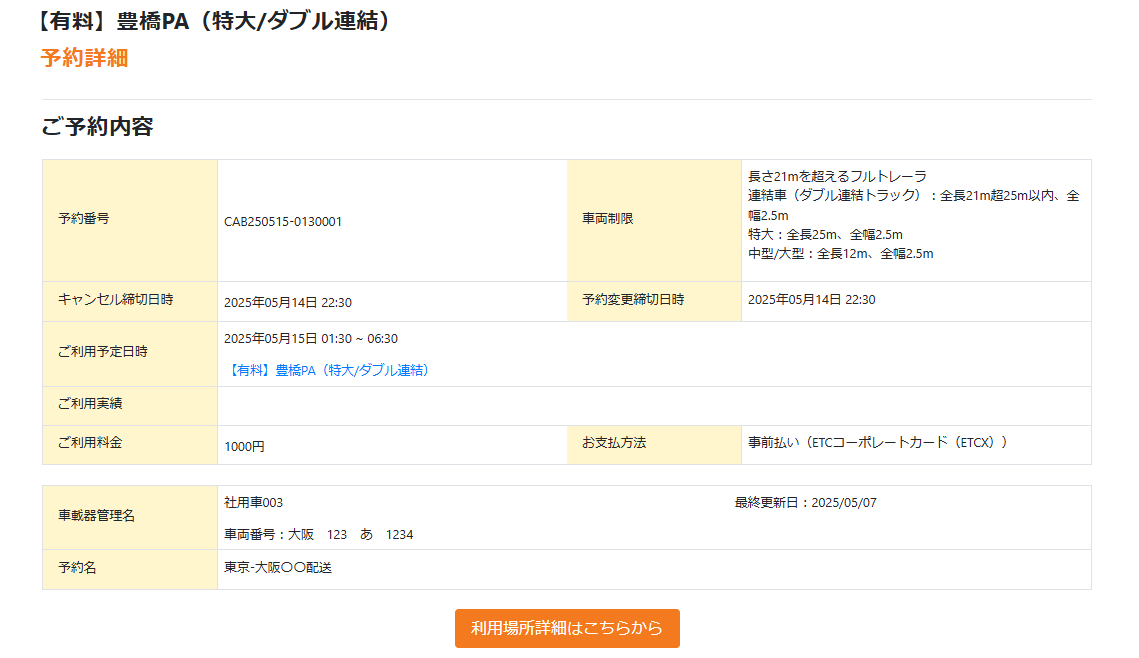This screenshot has height=658, width=1139.
Task: Click the empty ご利用実績 value cell
Action: [653, 405]
